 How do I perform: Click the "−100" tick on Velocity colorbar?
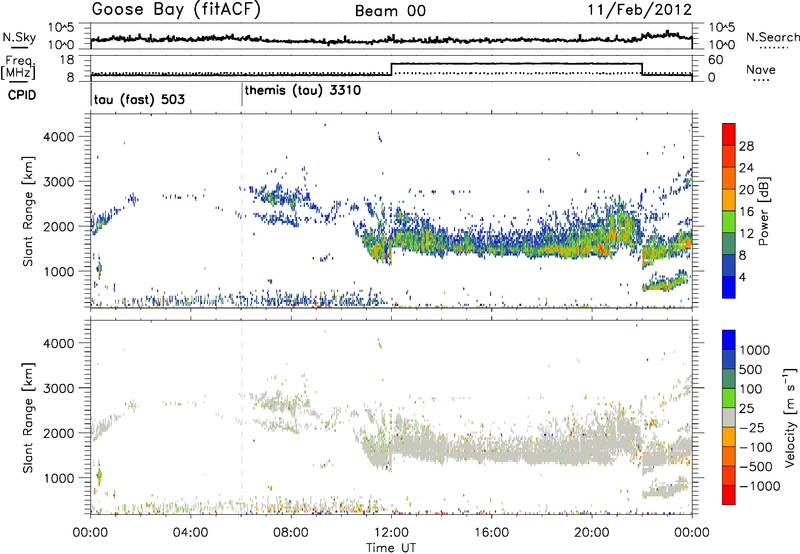point(756,447)
